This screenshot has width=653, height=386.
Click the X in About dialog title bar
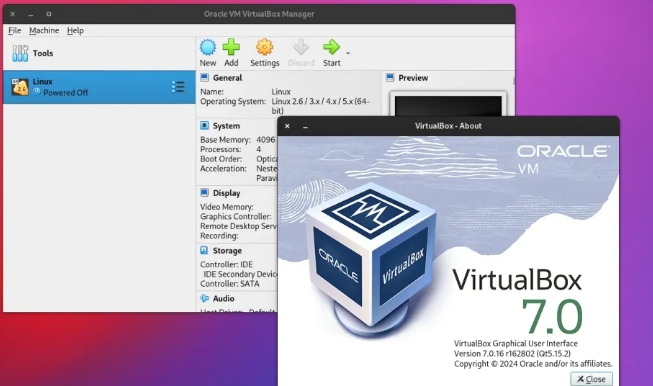[287, 126]
